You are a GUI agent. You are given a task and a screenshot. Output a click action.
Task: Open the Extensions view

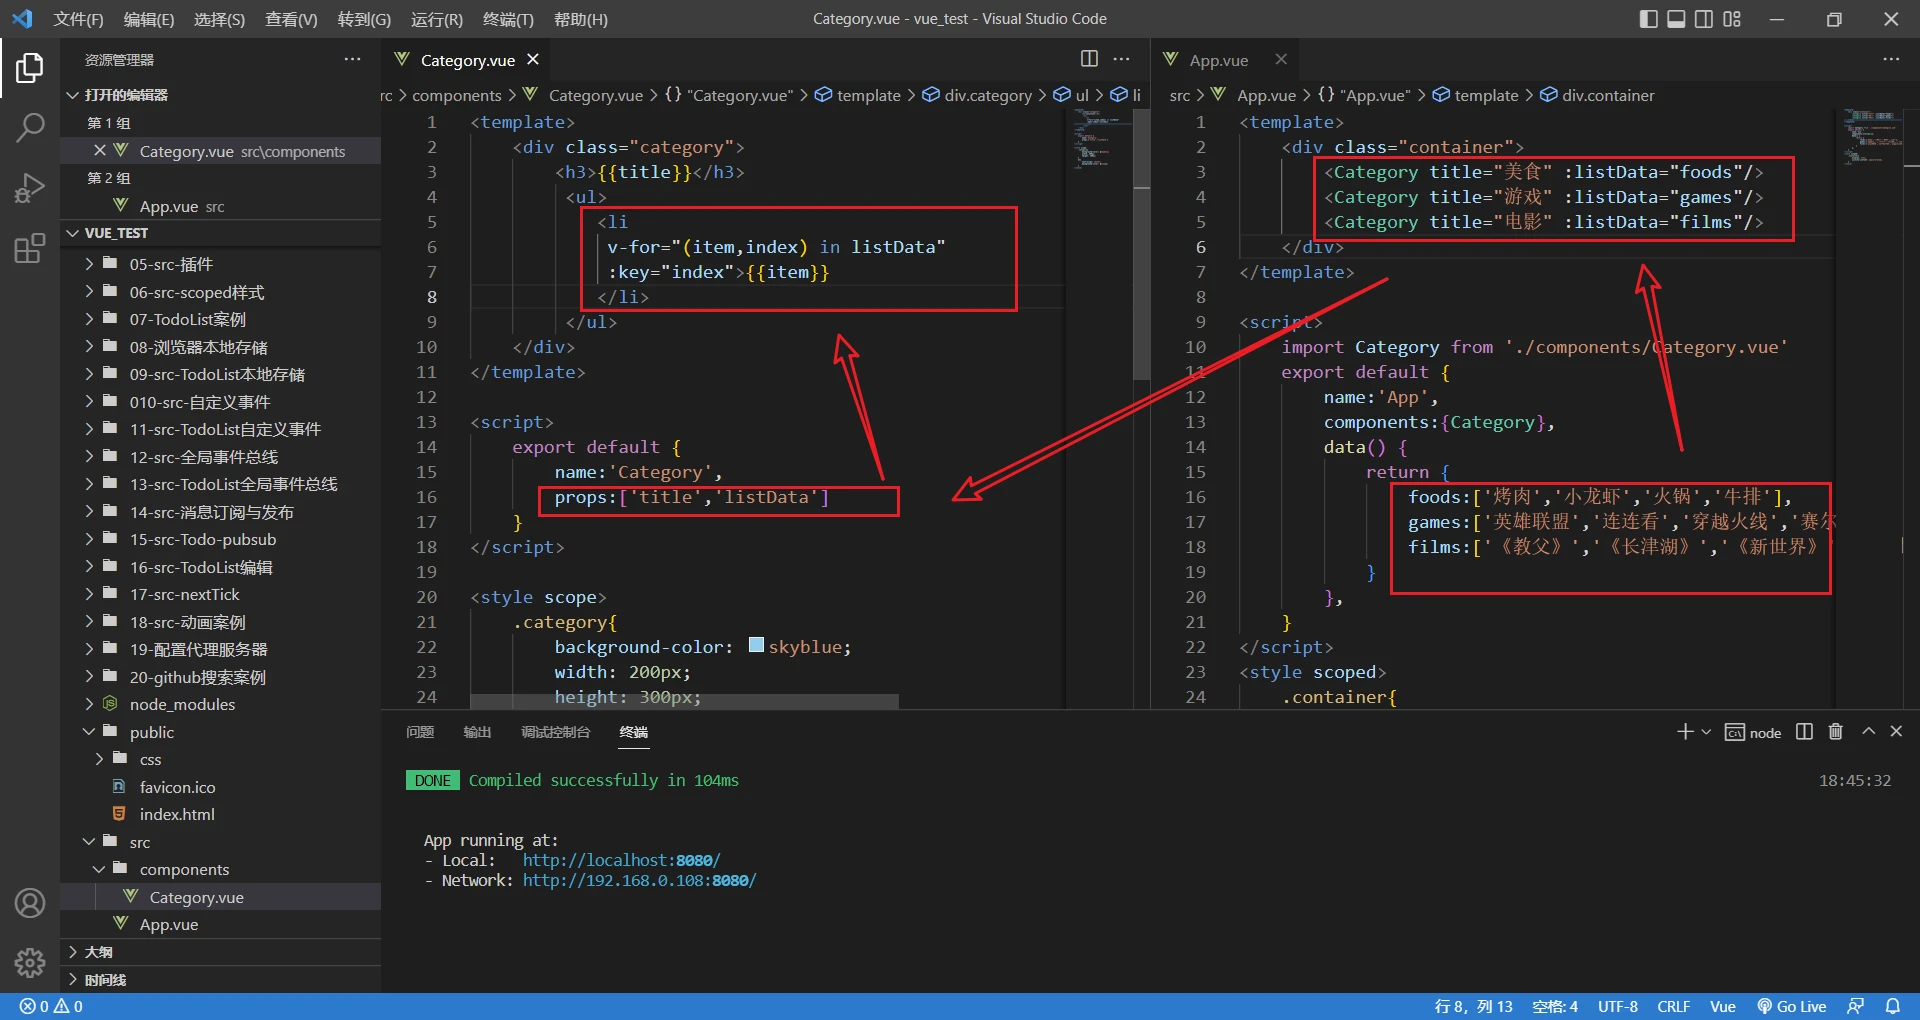tap(30, 248)
